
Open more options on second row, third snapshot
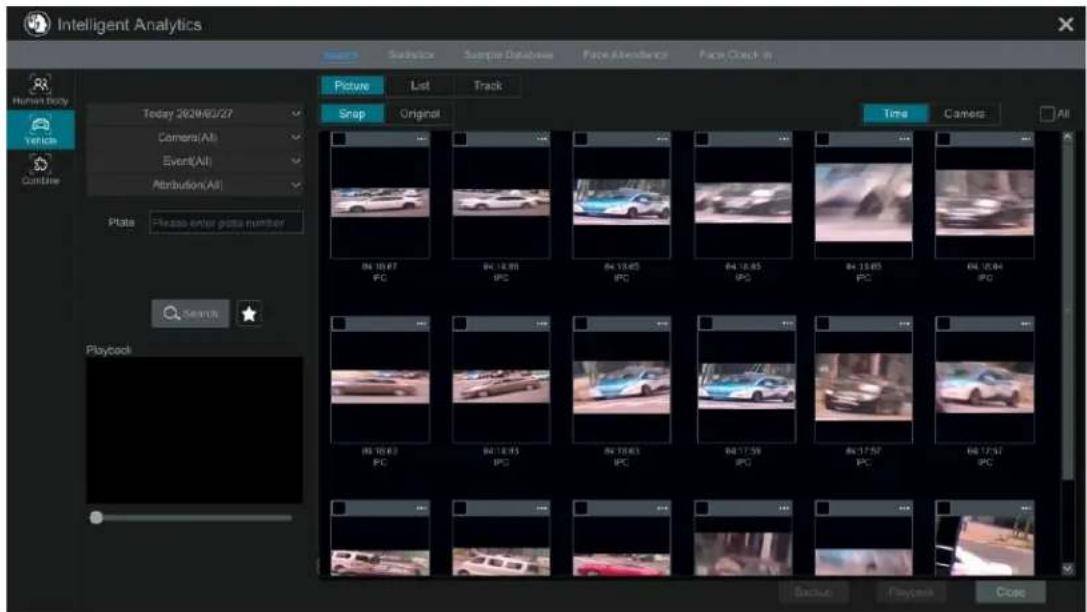(x=662, y=324)
